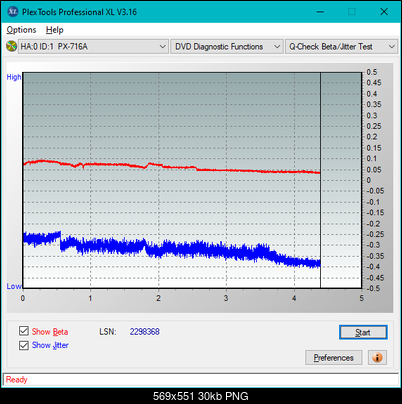The width and height of the screenshot is (402, 404).
Task: Click the blue Show Jitter label
Action: click(50, 345)
